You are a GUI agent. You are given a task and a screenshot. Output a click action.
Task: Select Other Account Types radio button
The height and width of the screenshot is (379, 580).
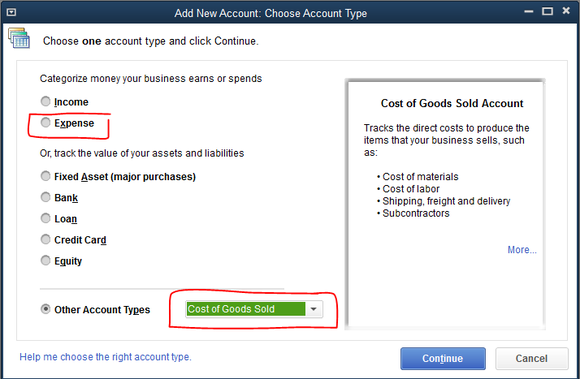[x=45, y=309]
